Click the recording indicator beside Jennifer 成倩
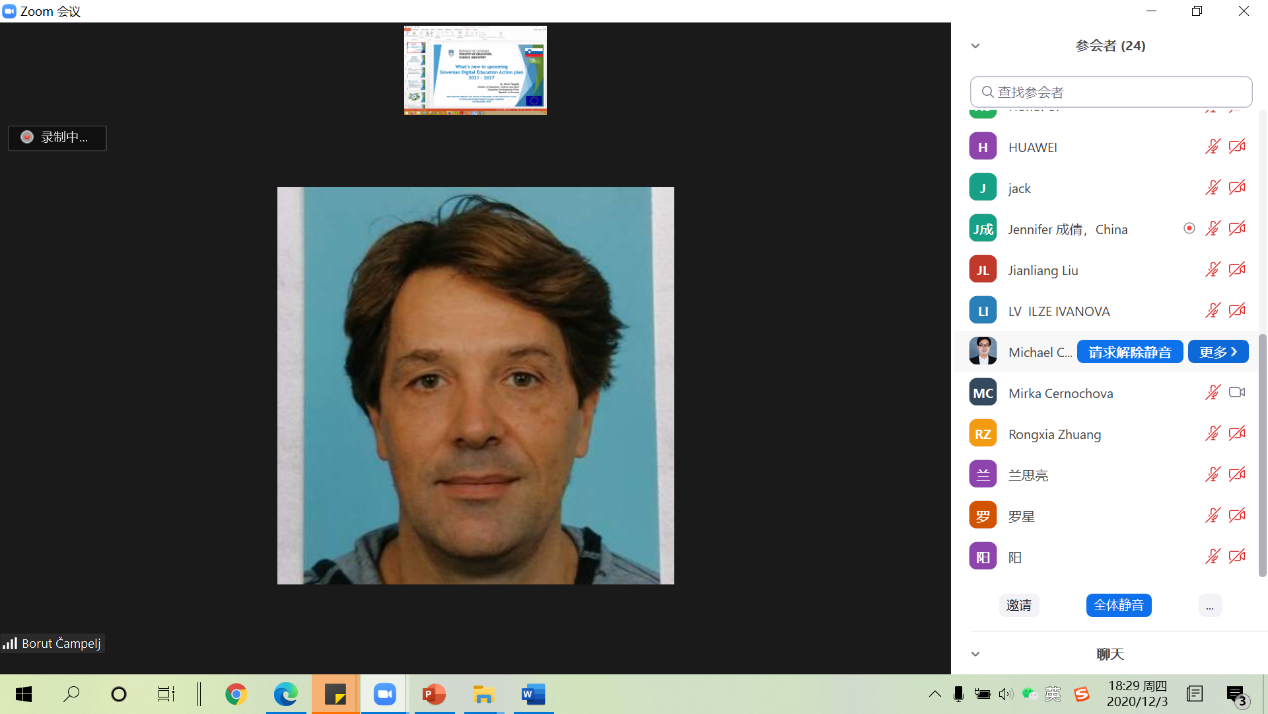The height and width of the screenshot is (714, 1268). click(1189, 229)
